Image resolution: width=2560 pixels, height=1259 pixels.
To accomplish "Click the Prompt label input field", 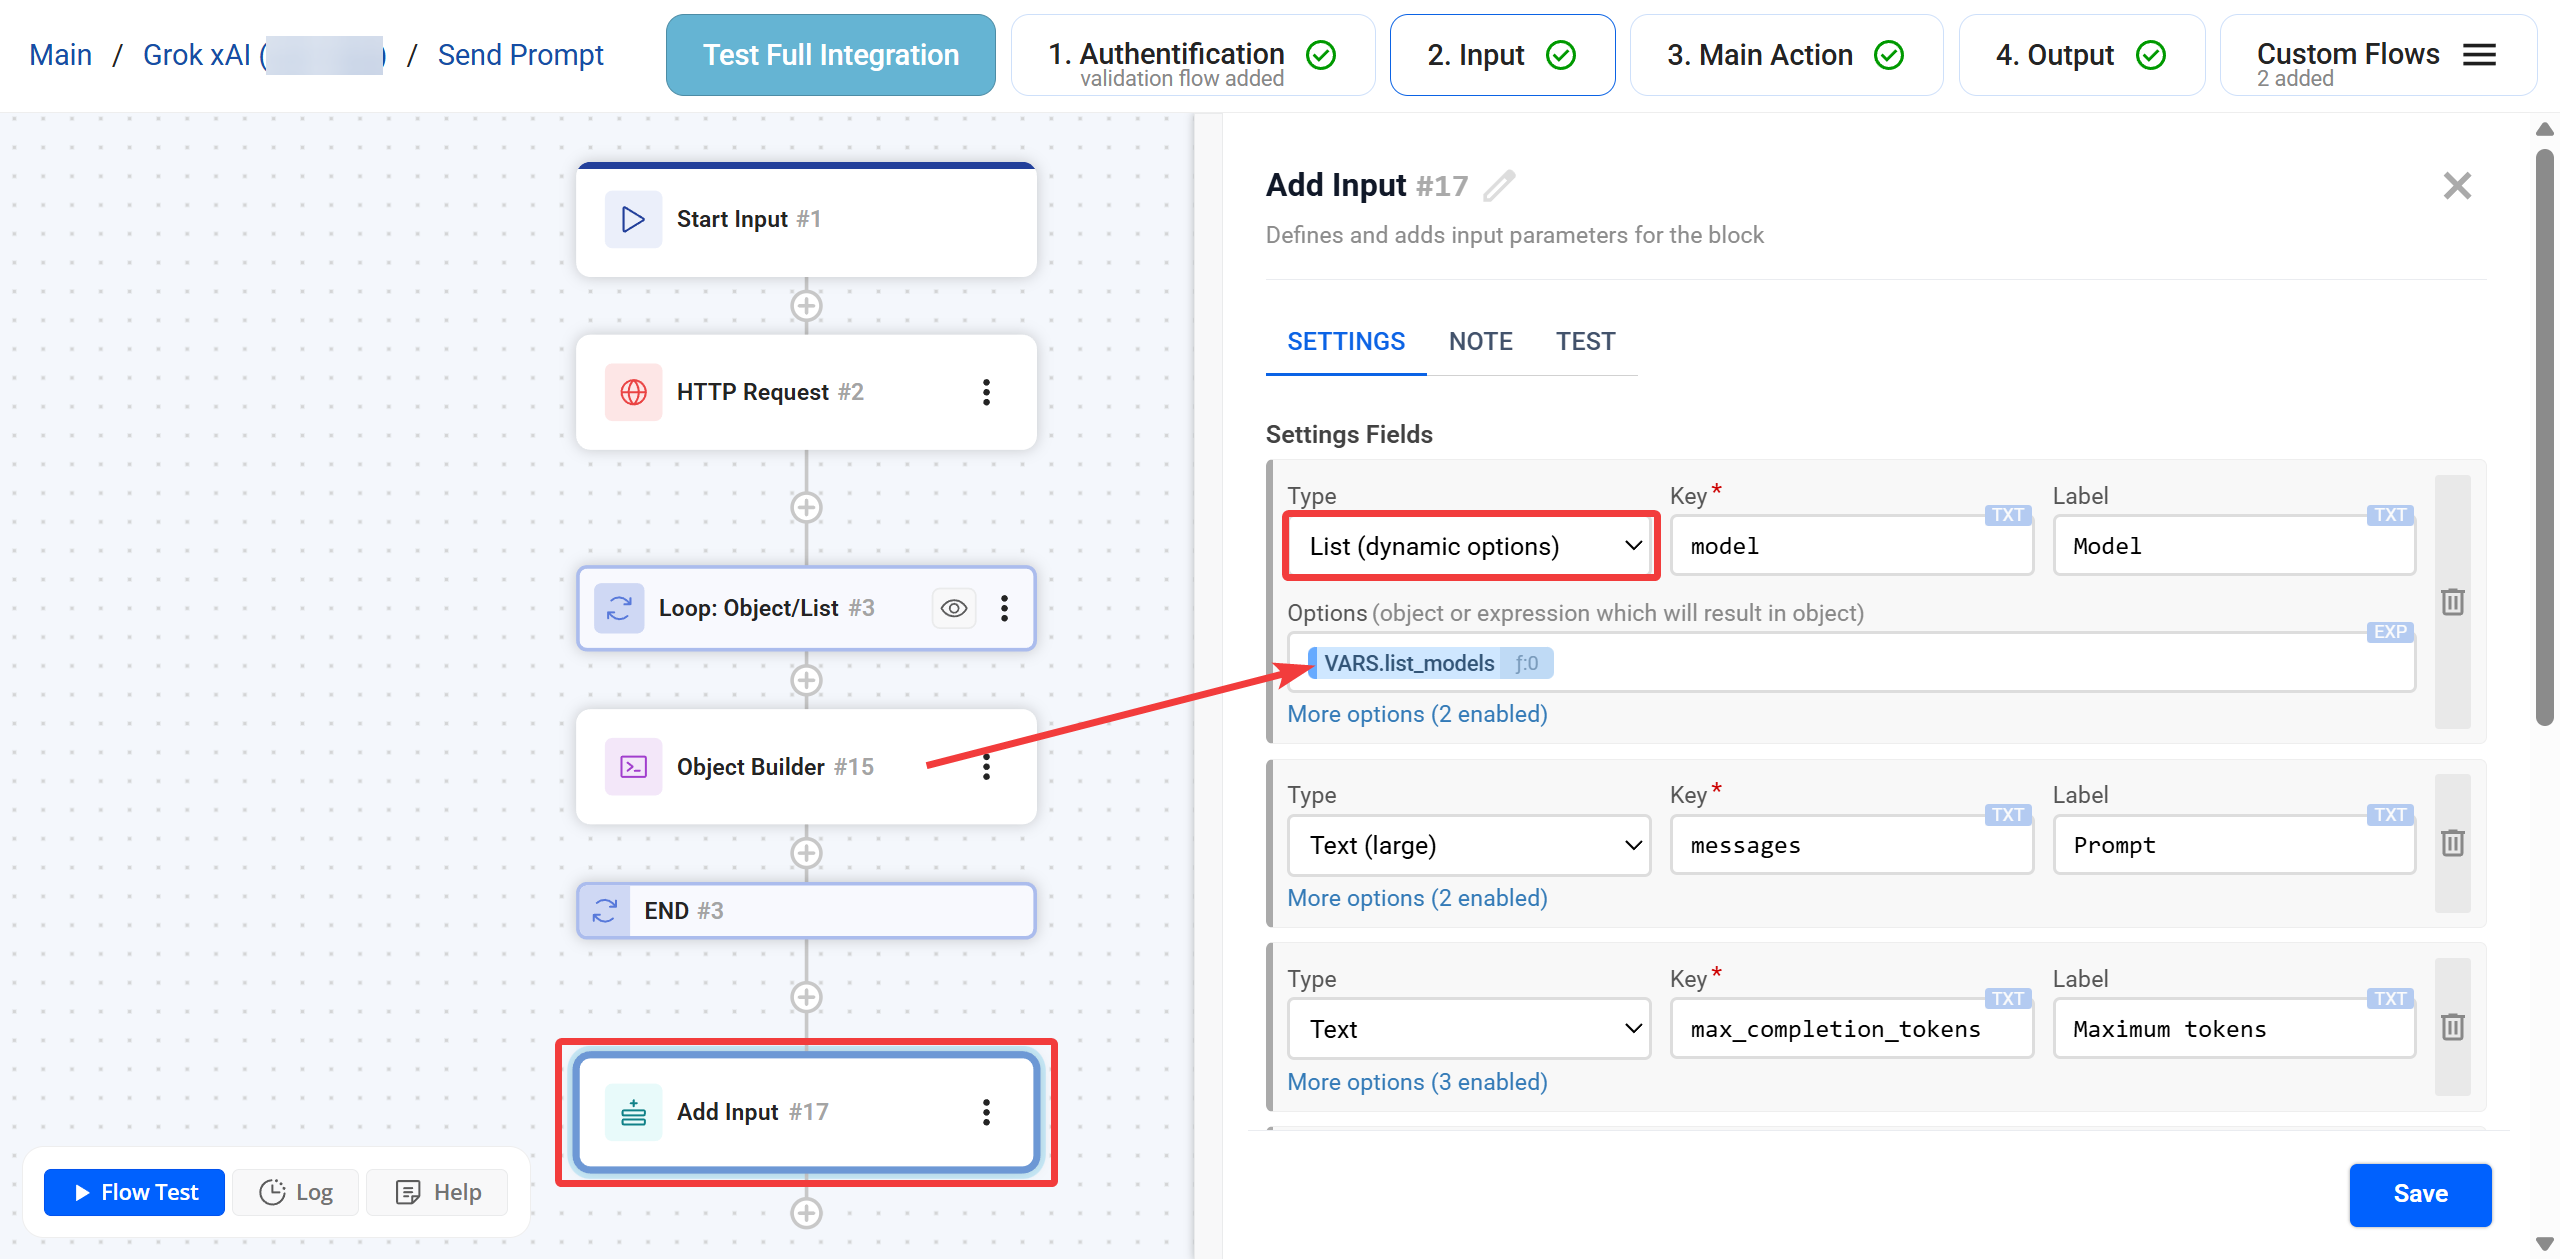I will point(2233,845).
